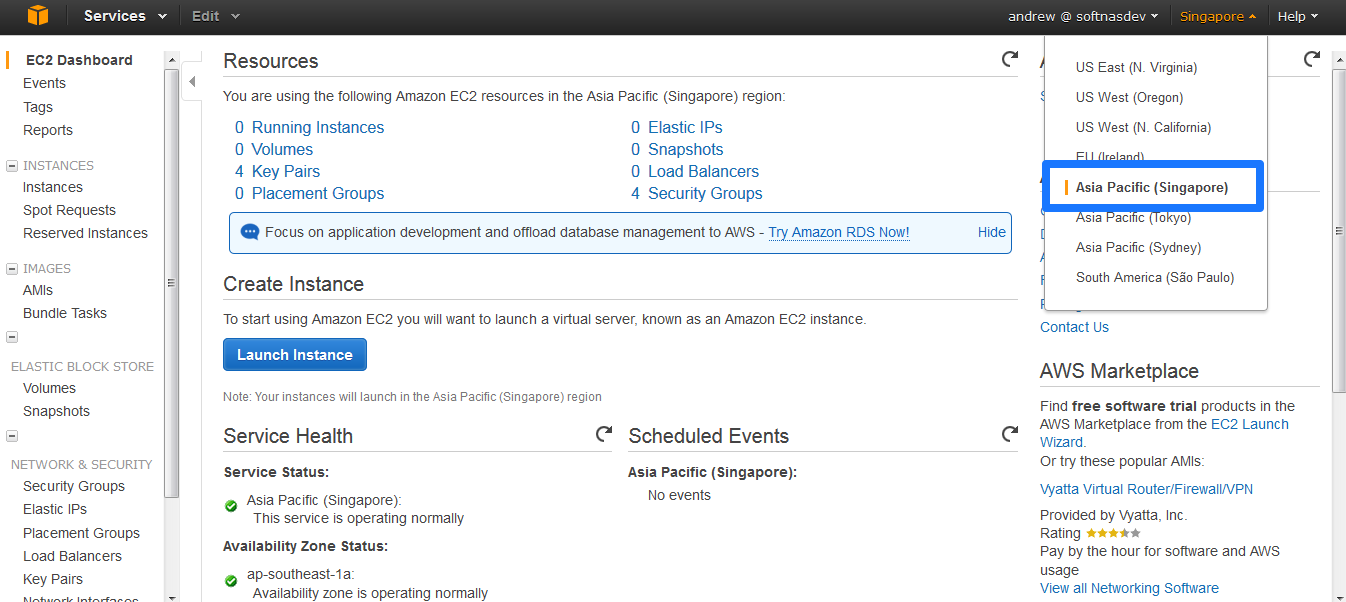Open Snapshots in the sidebar
Screen dimensions: 1346x602
point(56,411)
